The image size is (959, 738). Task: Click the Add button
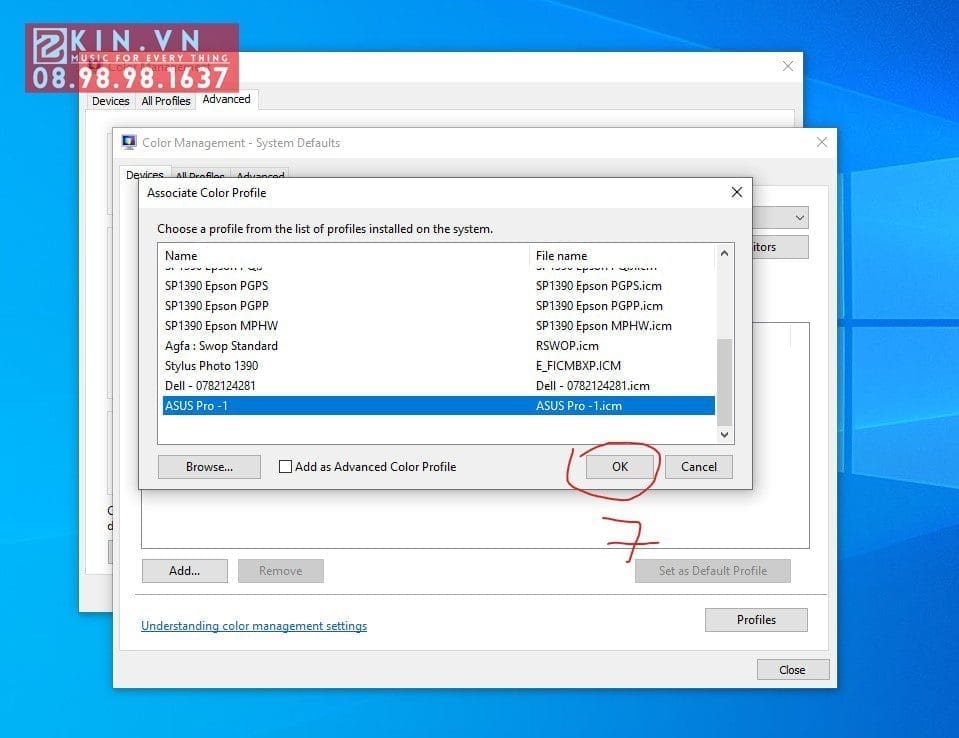(x=184, y=570)
